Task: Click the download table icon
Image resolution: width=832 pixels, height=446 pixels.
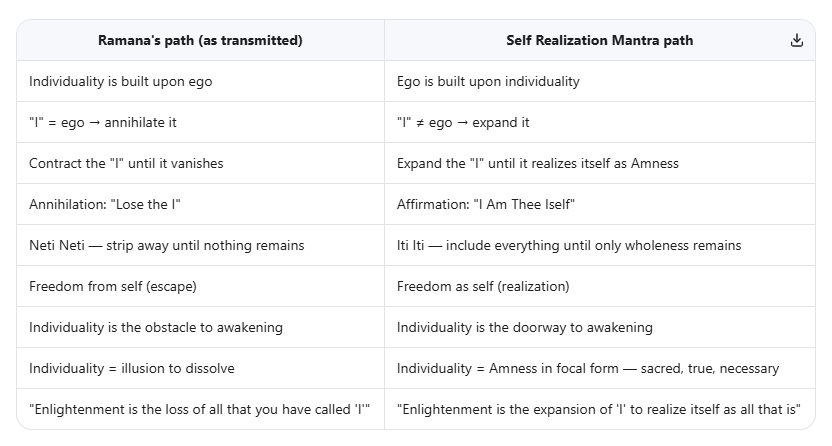Action: (x=796, y=40)
